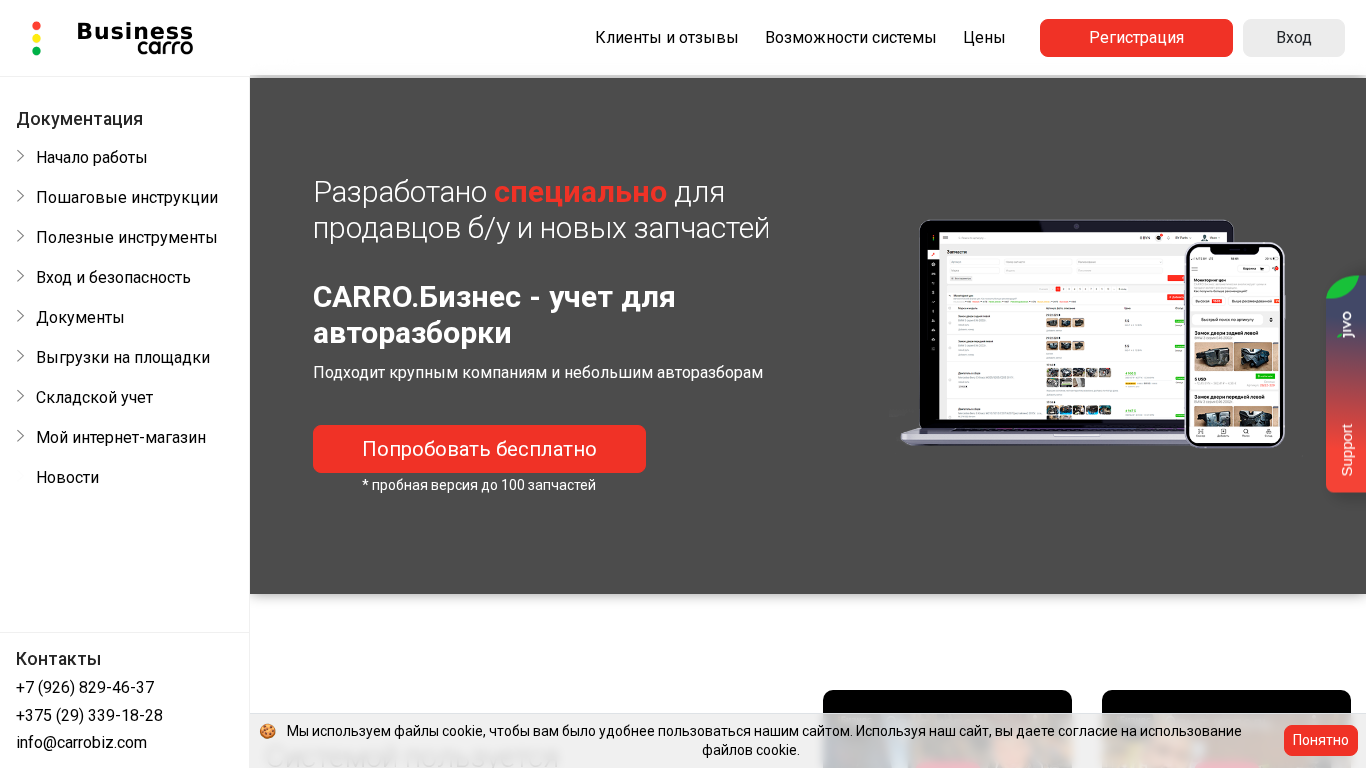
Task: Expand the Начало работы section chevron
Action: [x=21, y=156]
